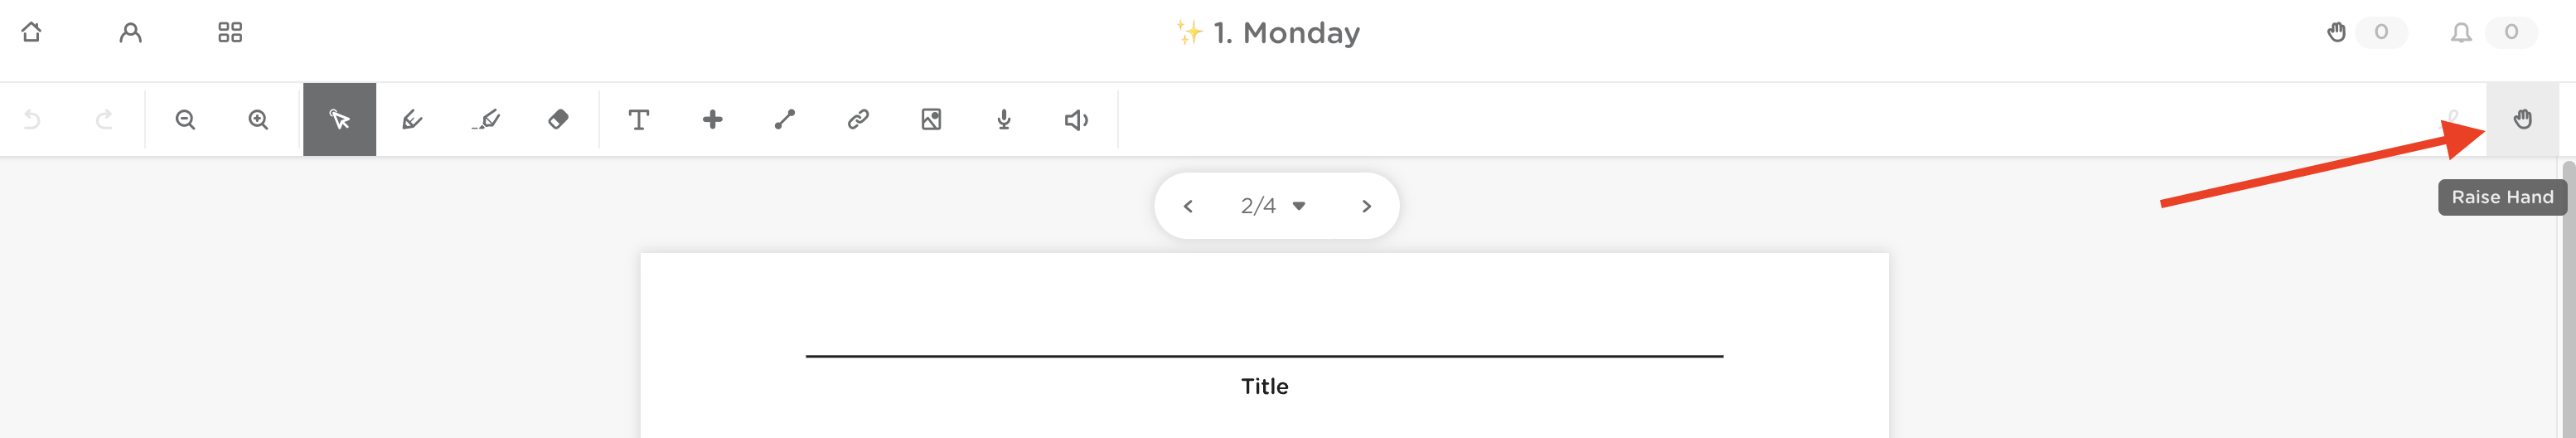Screen dimensions: 2576x438
Task: Toggle the Raise Hand button
Action: [2522, 120]
